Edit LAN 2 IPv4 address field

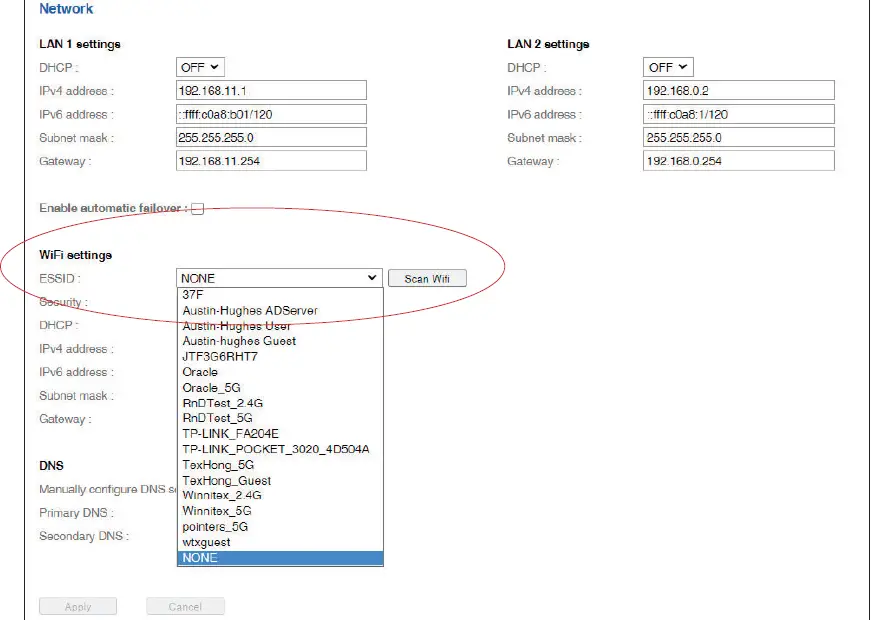point(739,91)
